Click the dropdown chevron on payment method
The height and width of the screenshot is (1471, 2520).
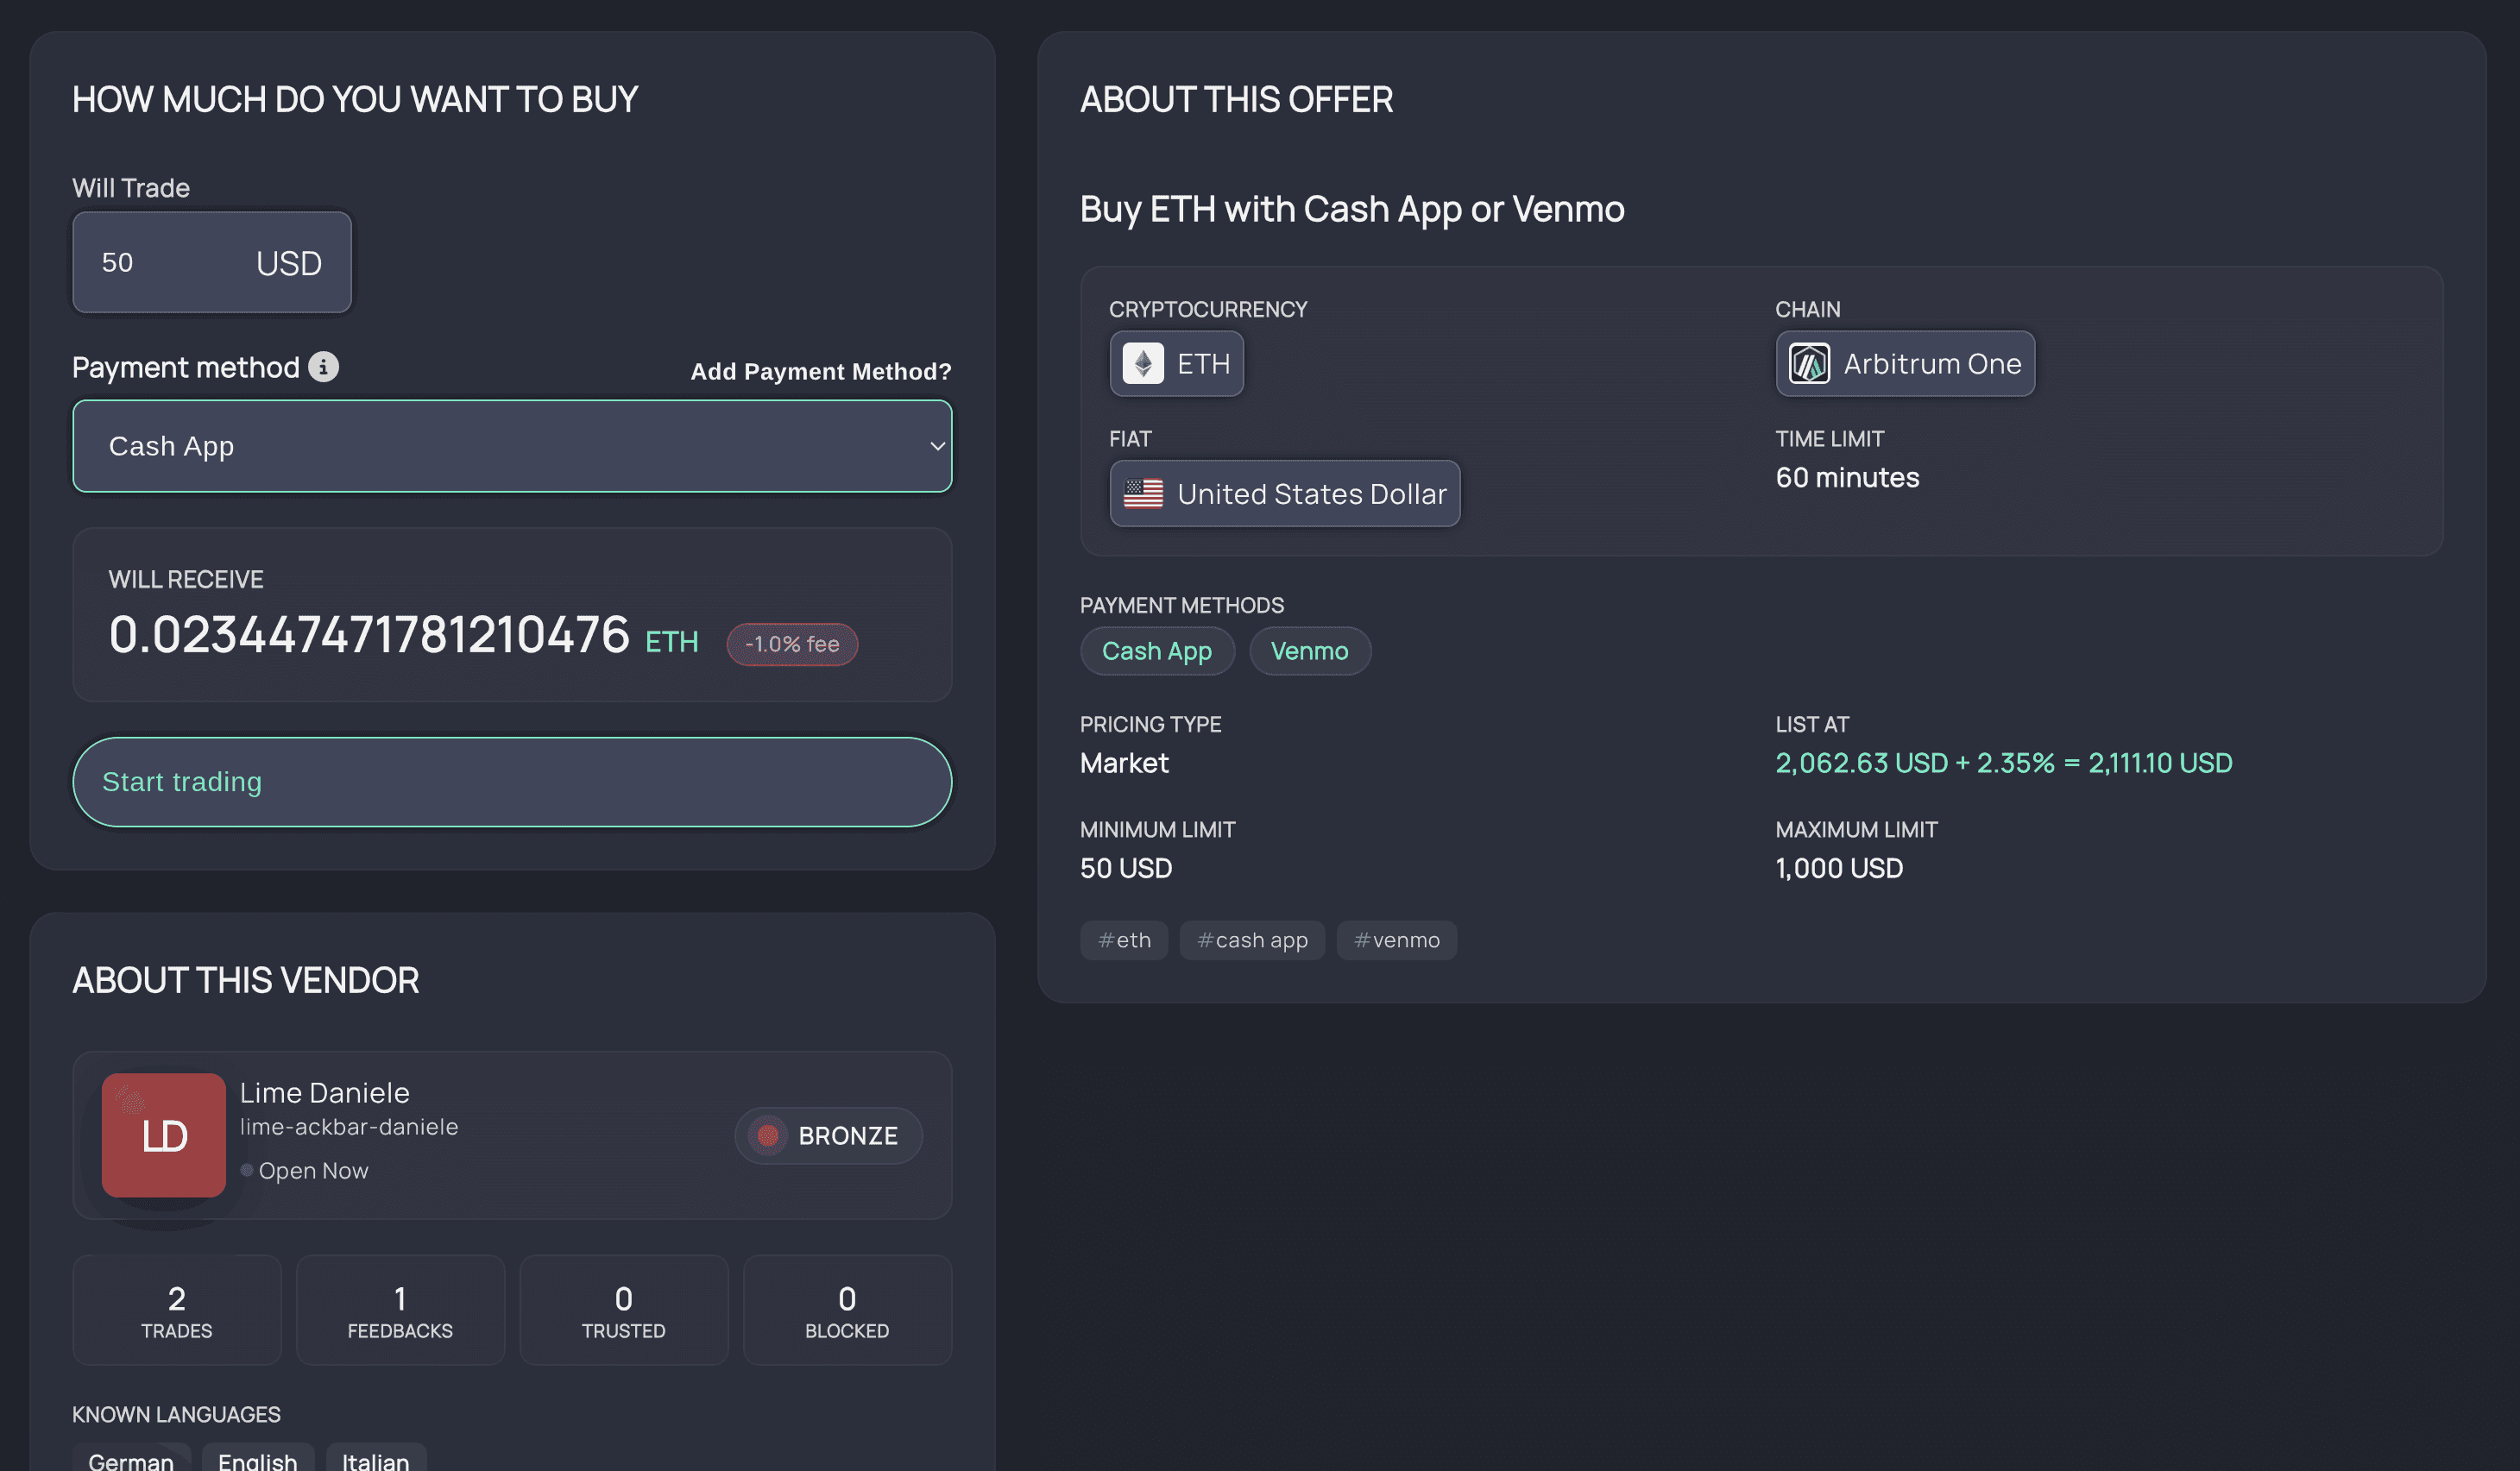(x=937, y=446)
